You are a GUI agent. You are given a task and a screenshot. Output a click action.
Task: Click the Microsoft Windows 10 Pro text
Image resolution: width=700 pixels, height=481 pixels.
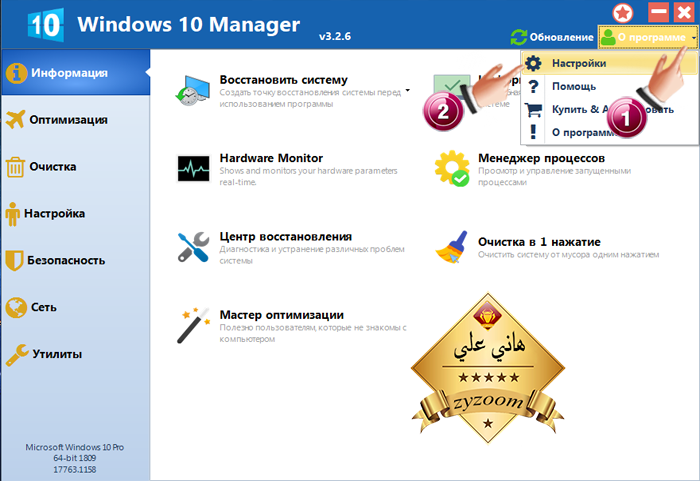[75, 447]
